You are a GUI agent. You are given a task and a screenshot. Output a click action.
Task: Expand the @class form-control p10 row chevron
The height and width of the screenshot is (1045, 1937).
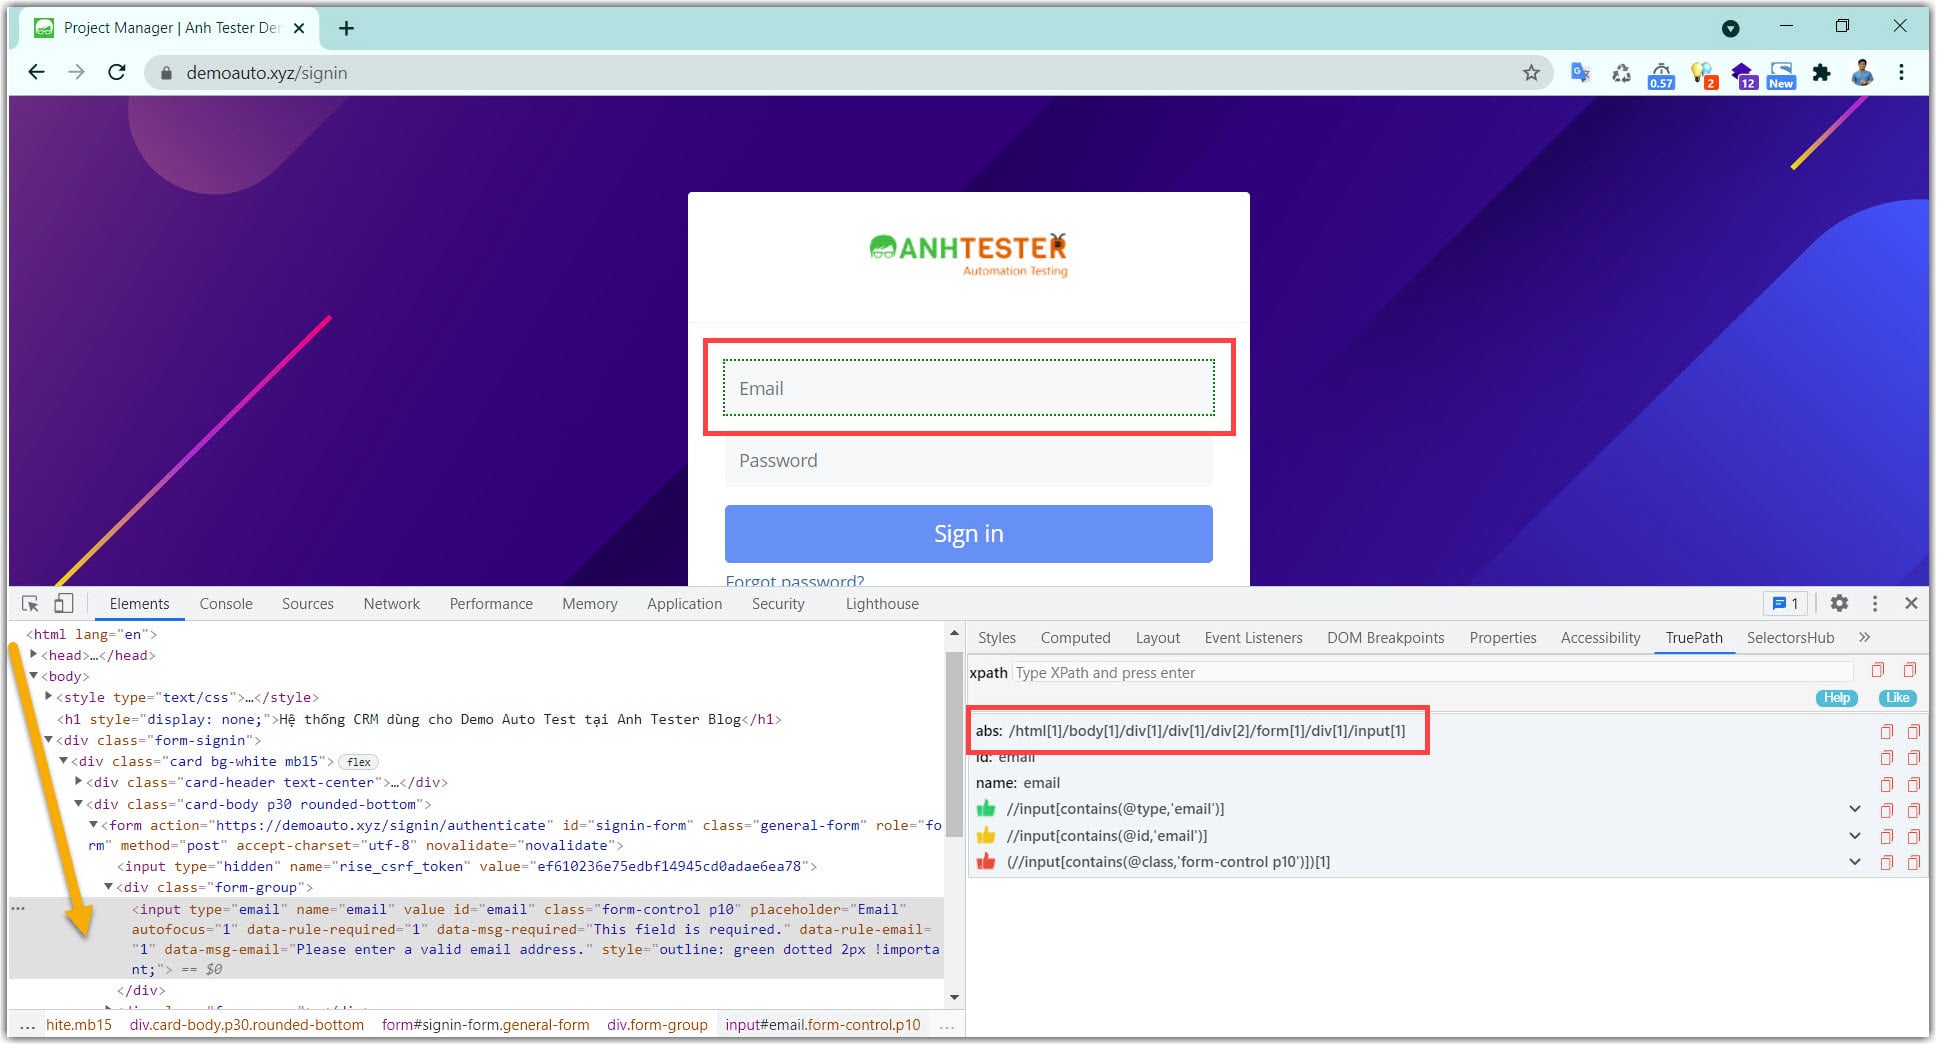tap(1855, 862)
